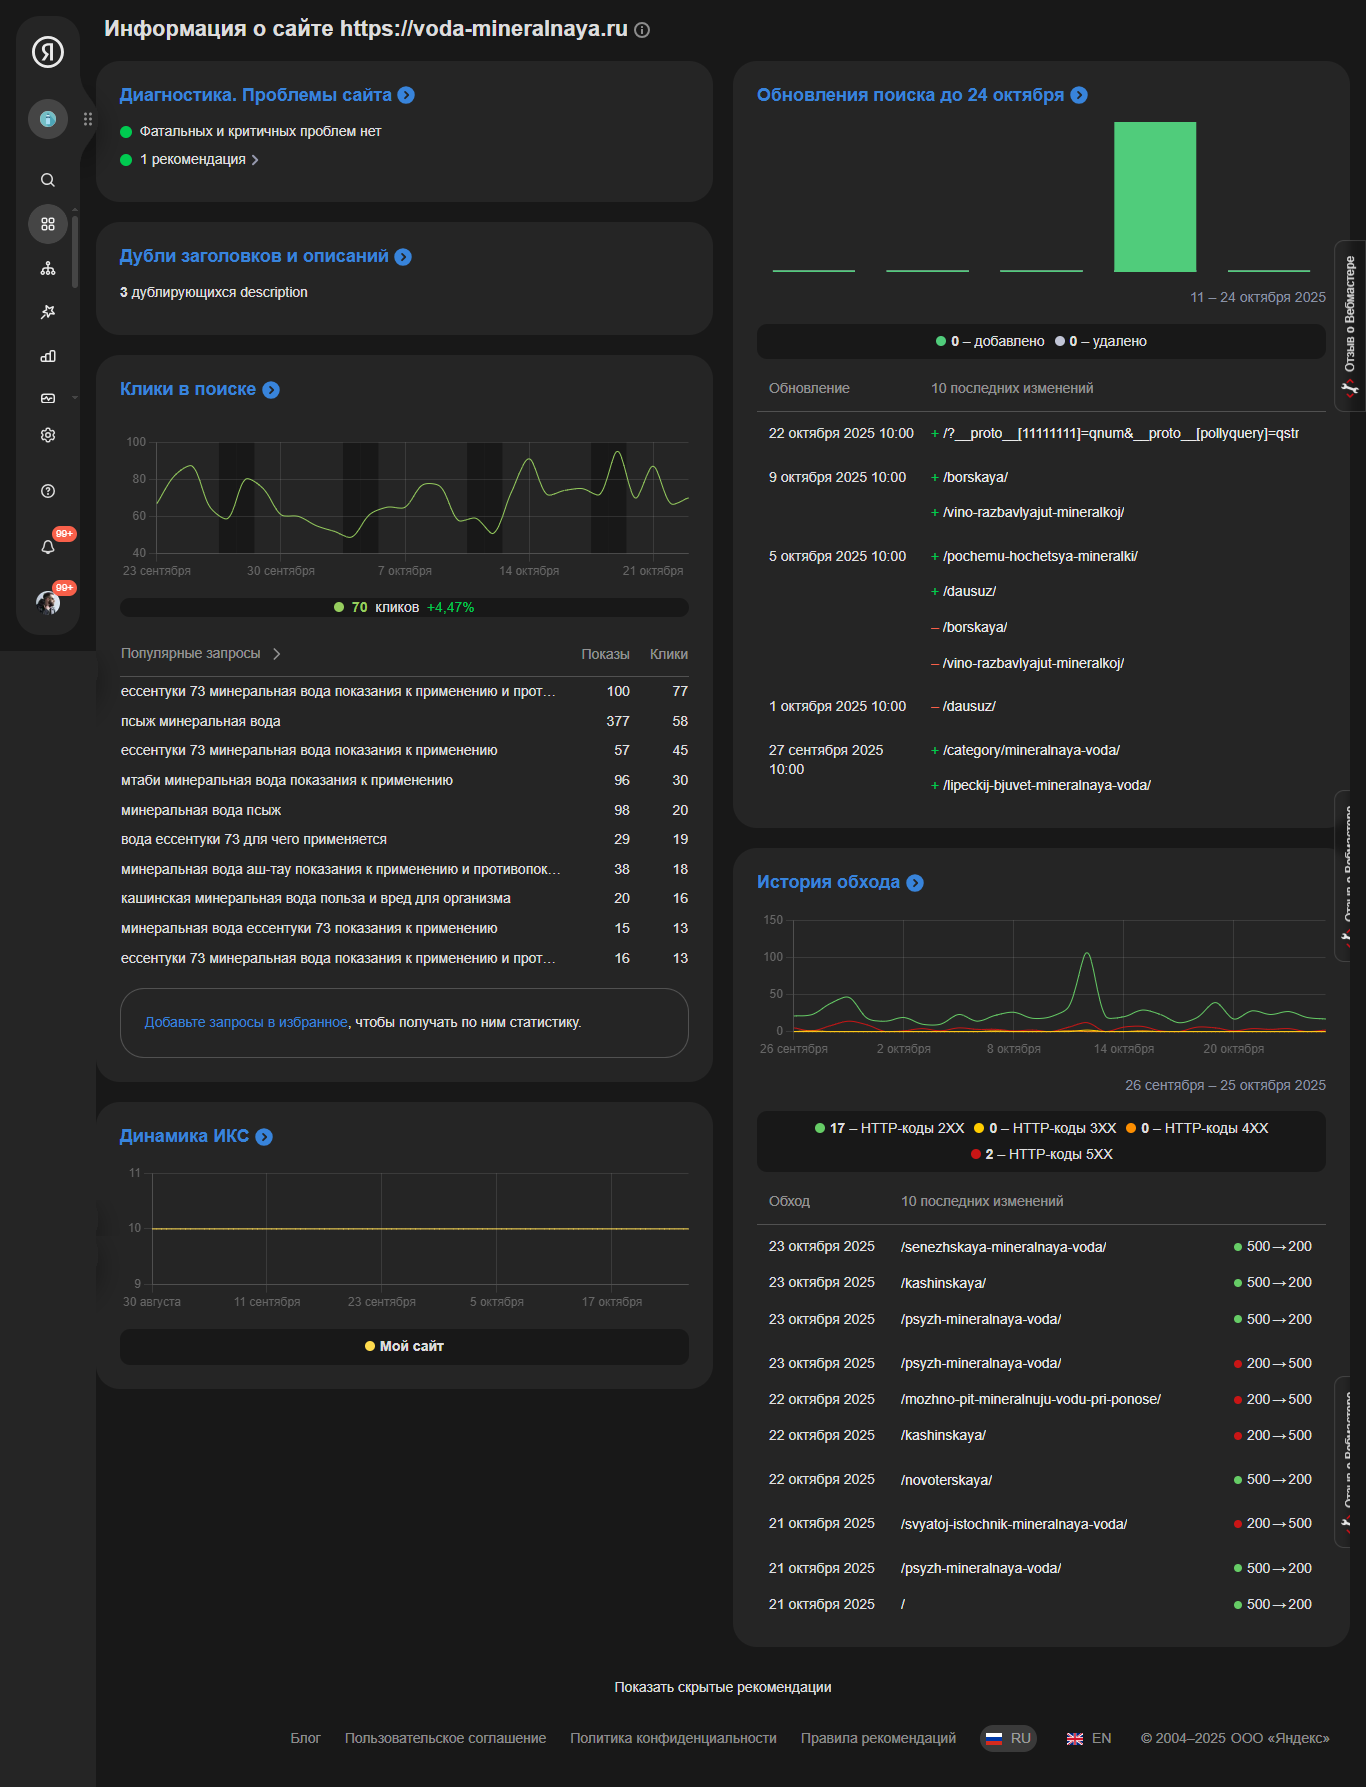Click /novoterskaya/ in crawl history
The height and width of the screenshot is (1787, 1366).
click(946, 1480)
